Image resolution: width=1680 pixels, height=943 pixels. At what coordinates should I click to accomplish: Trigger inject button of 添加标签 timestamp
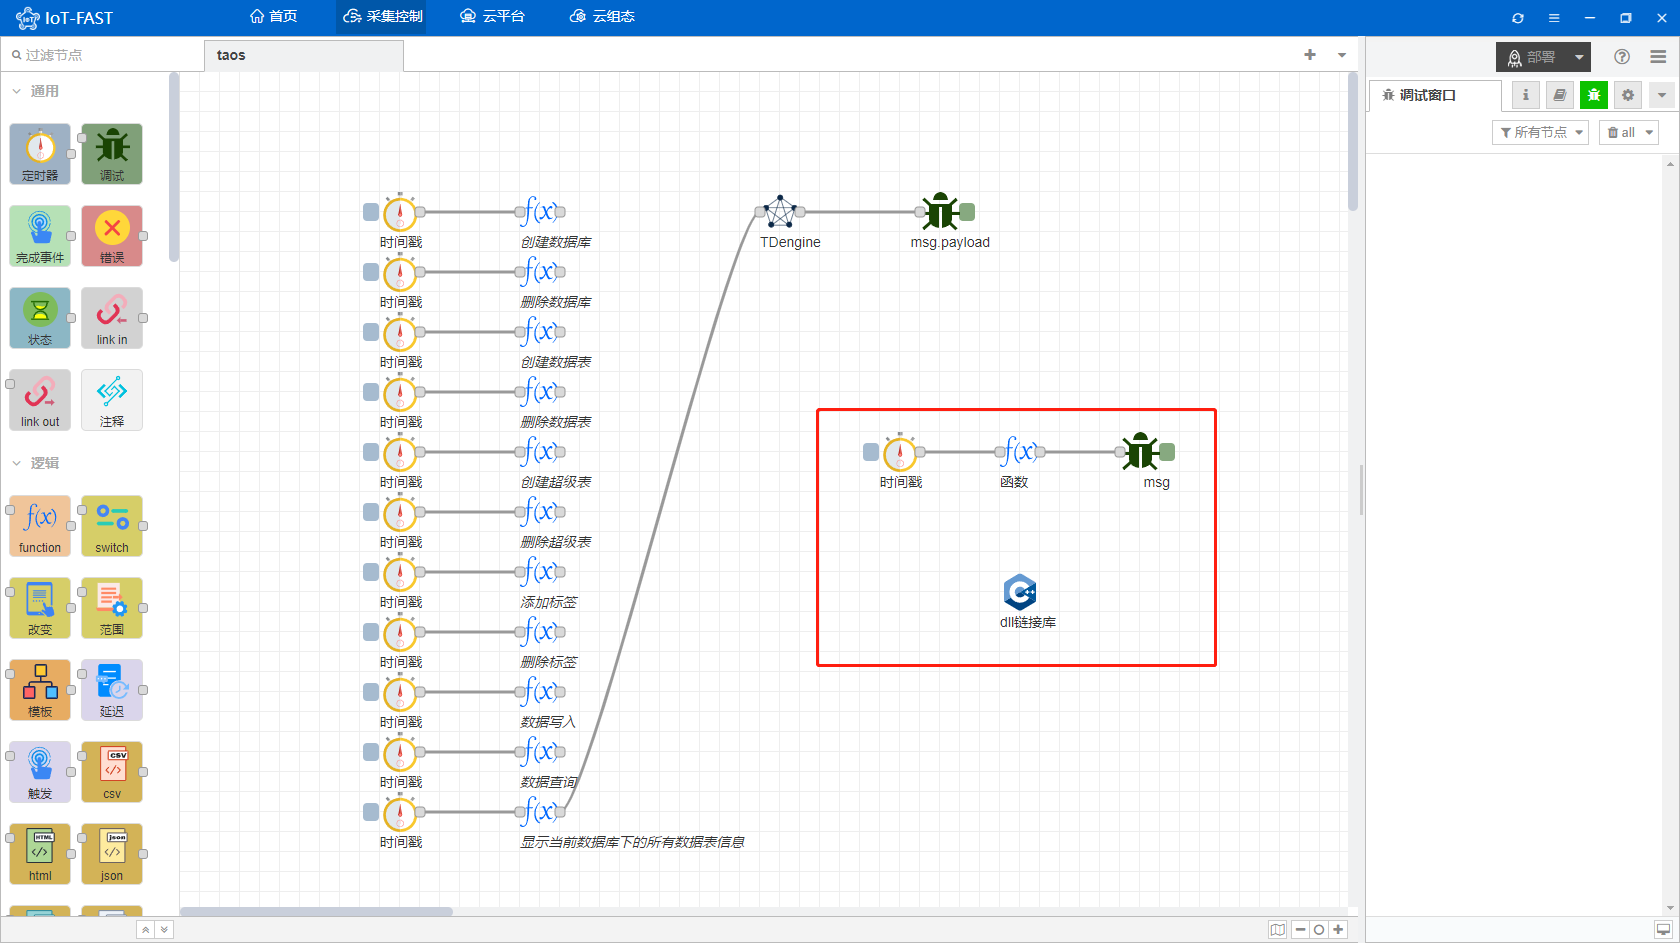tap(371, 572)
